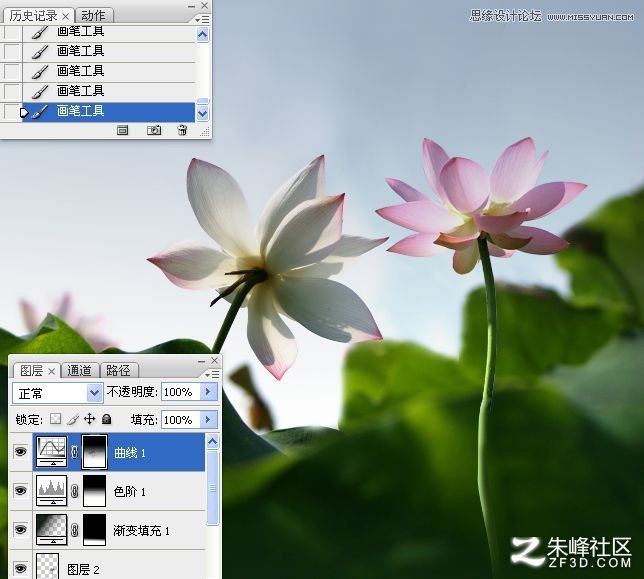The width and height of the screenshot is (644, 579).
Task: Open the 不透明度 slider arrow
Action: 208,392
